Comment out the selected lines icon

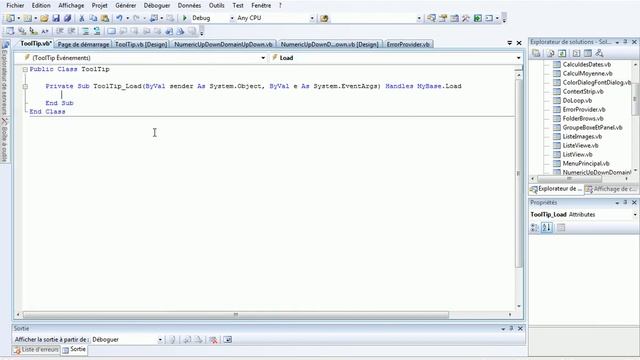pos(85,31)
